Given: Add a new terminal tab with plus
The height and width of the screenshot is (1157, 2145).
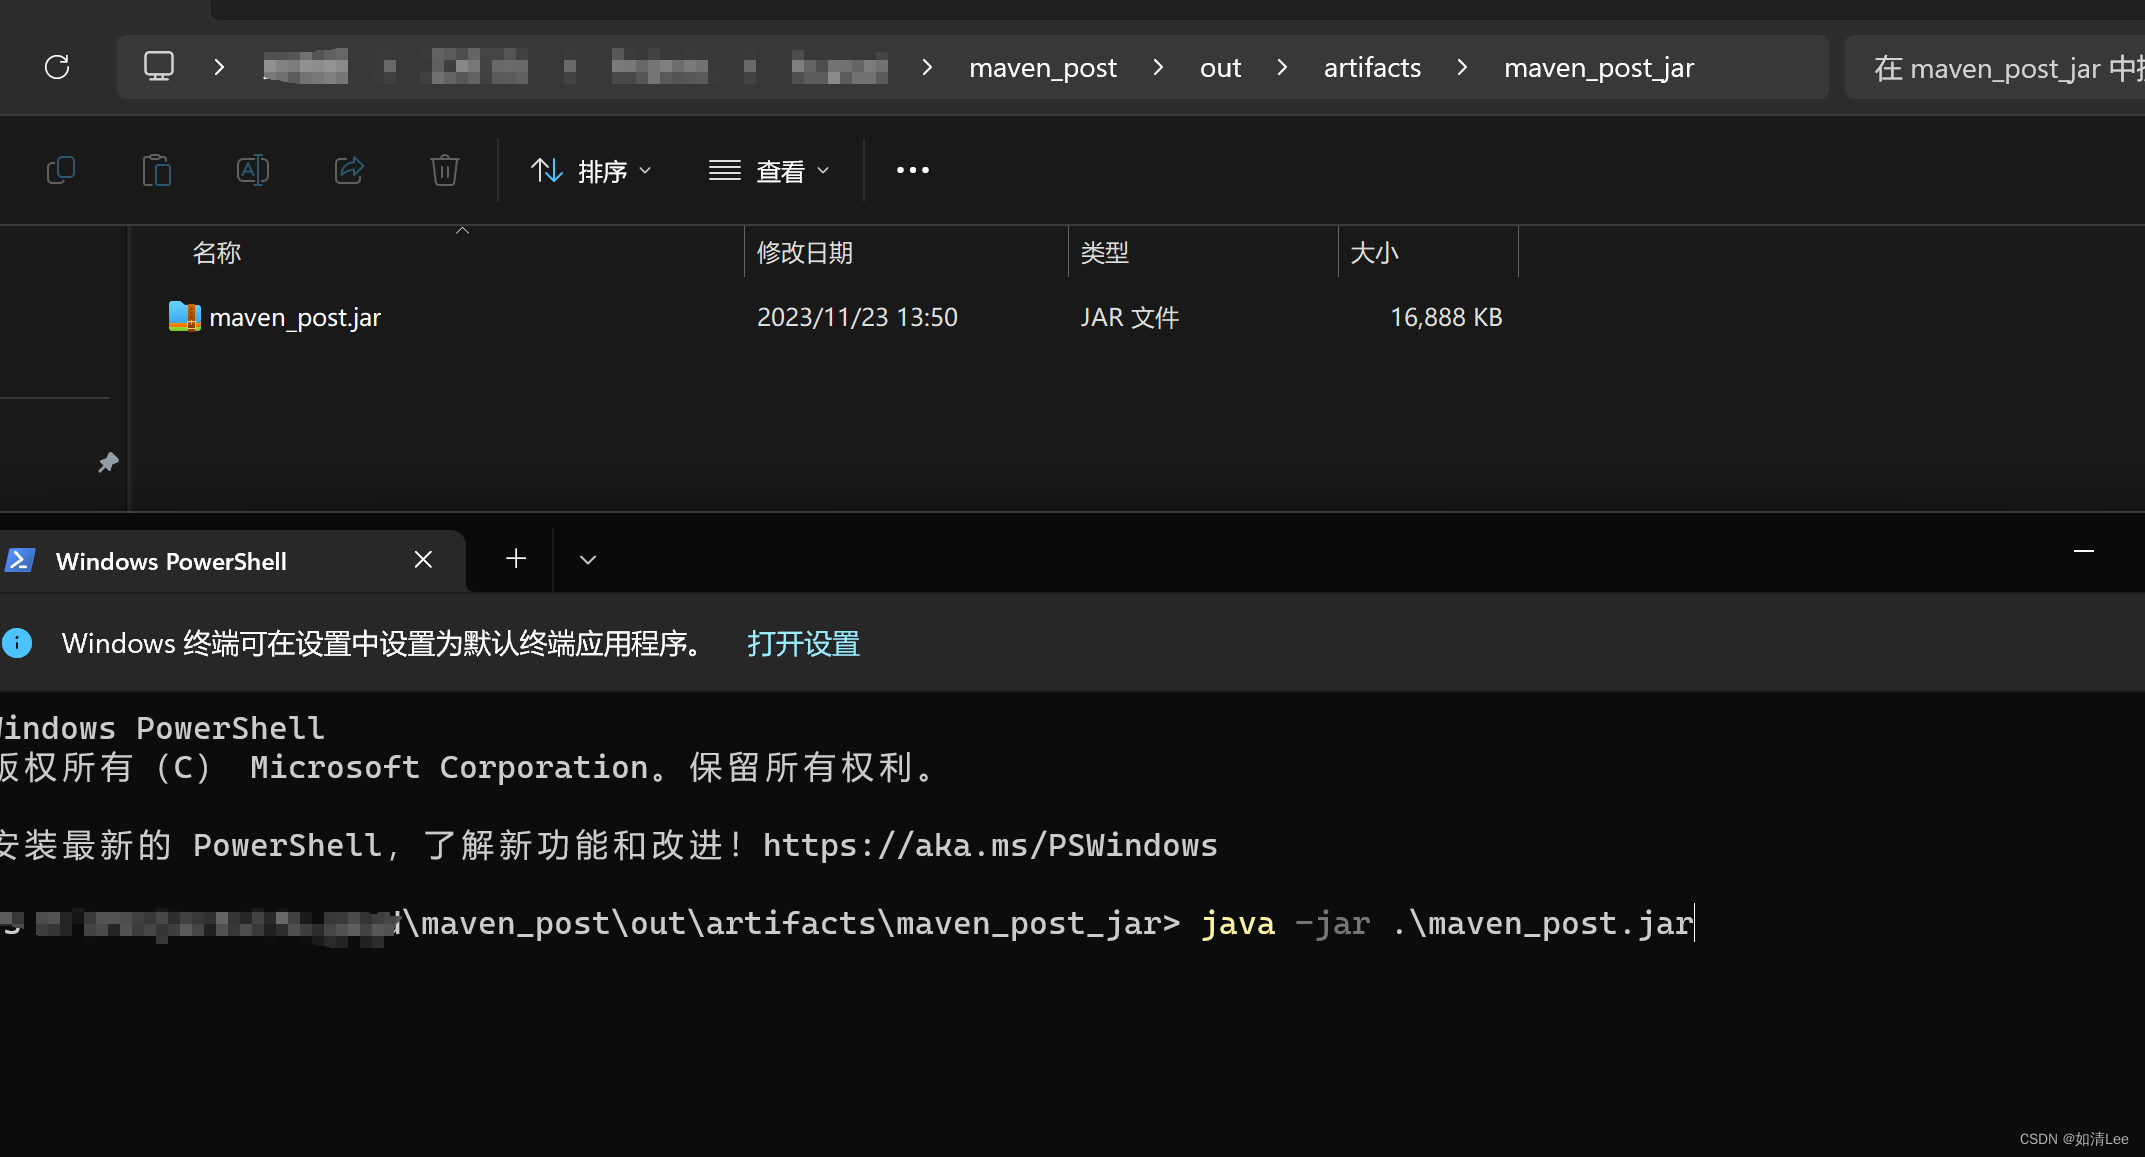Looking at the screenshot, I should coord(516,559).
